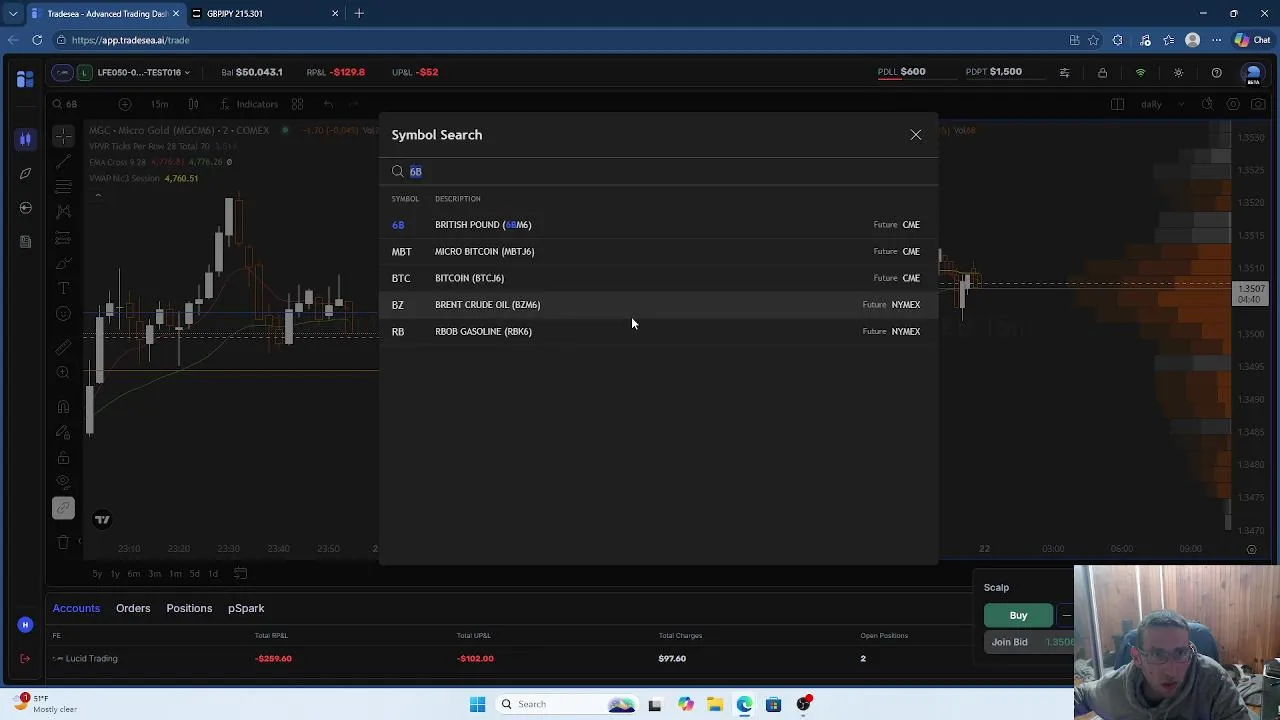Image resolution: width=1280 pixels, height=720 pixels.
Task: Collapse the indicator legend chevron
Action: tap(98, 195)
